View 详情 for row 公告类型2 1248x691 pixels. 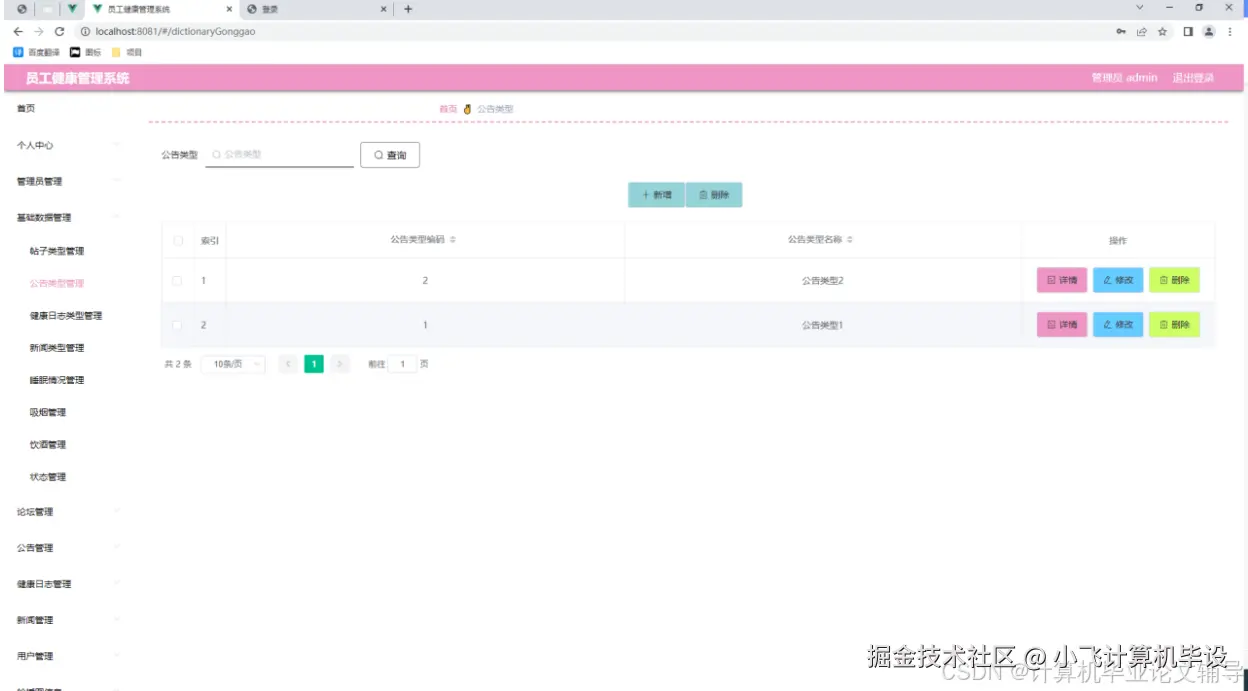(1062, 280)
